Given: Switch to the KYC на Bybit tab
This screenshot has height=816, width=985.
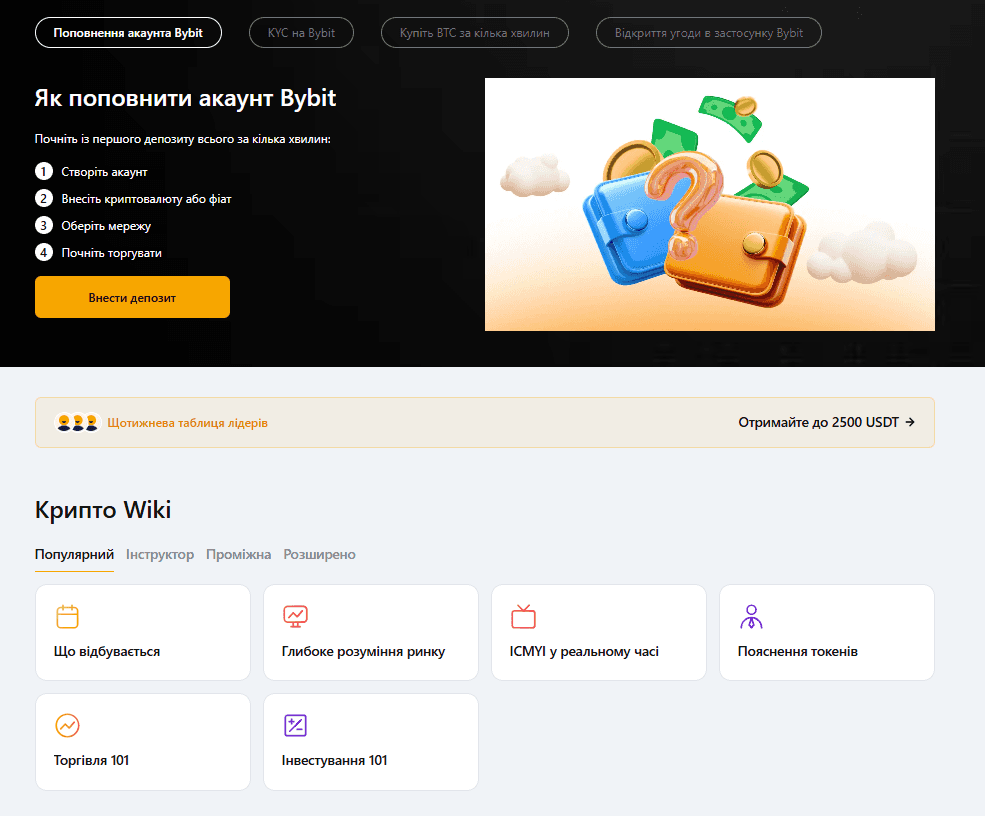Looking at the screenshot, I should point(302,33).
